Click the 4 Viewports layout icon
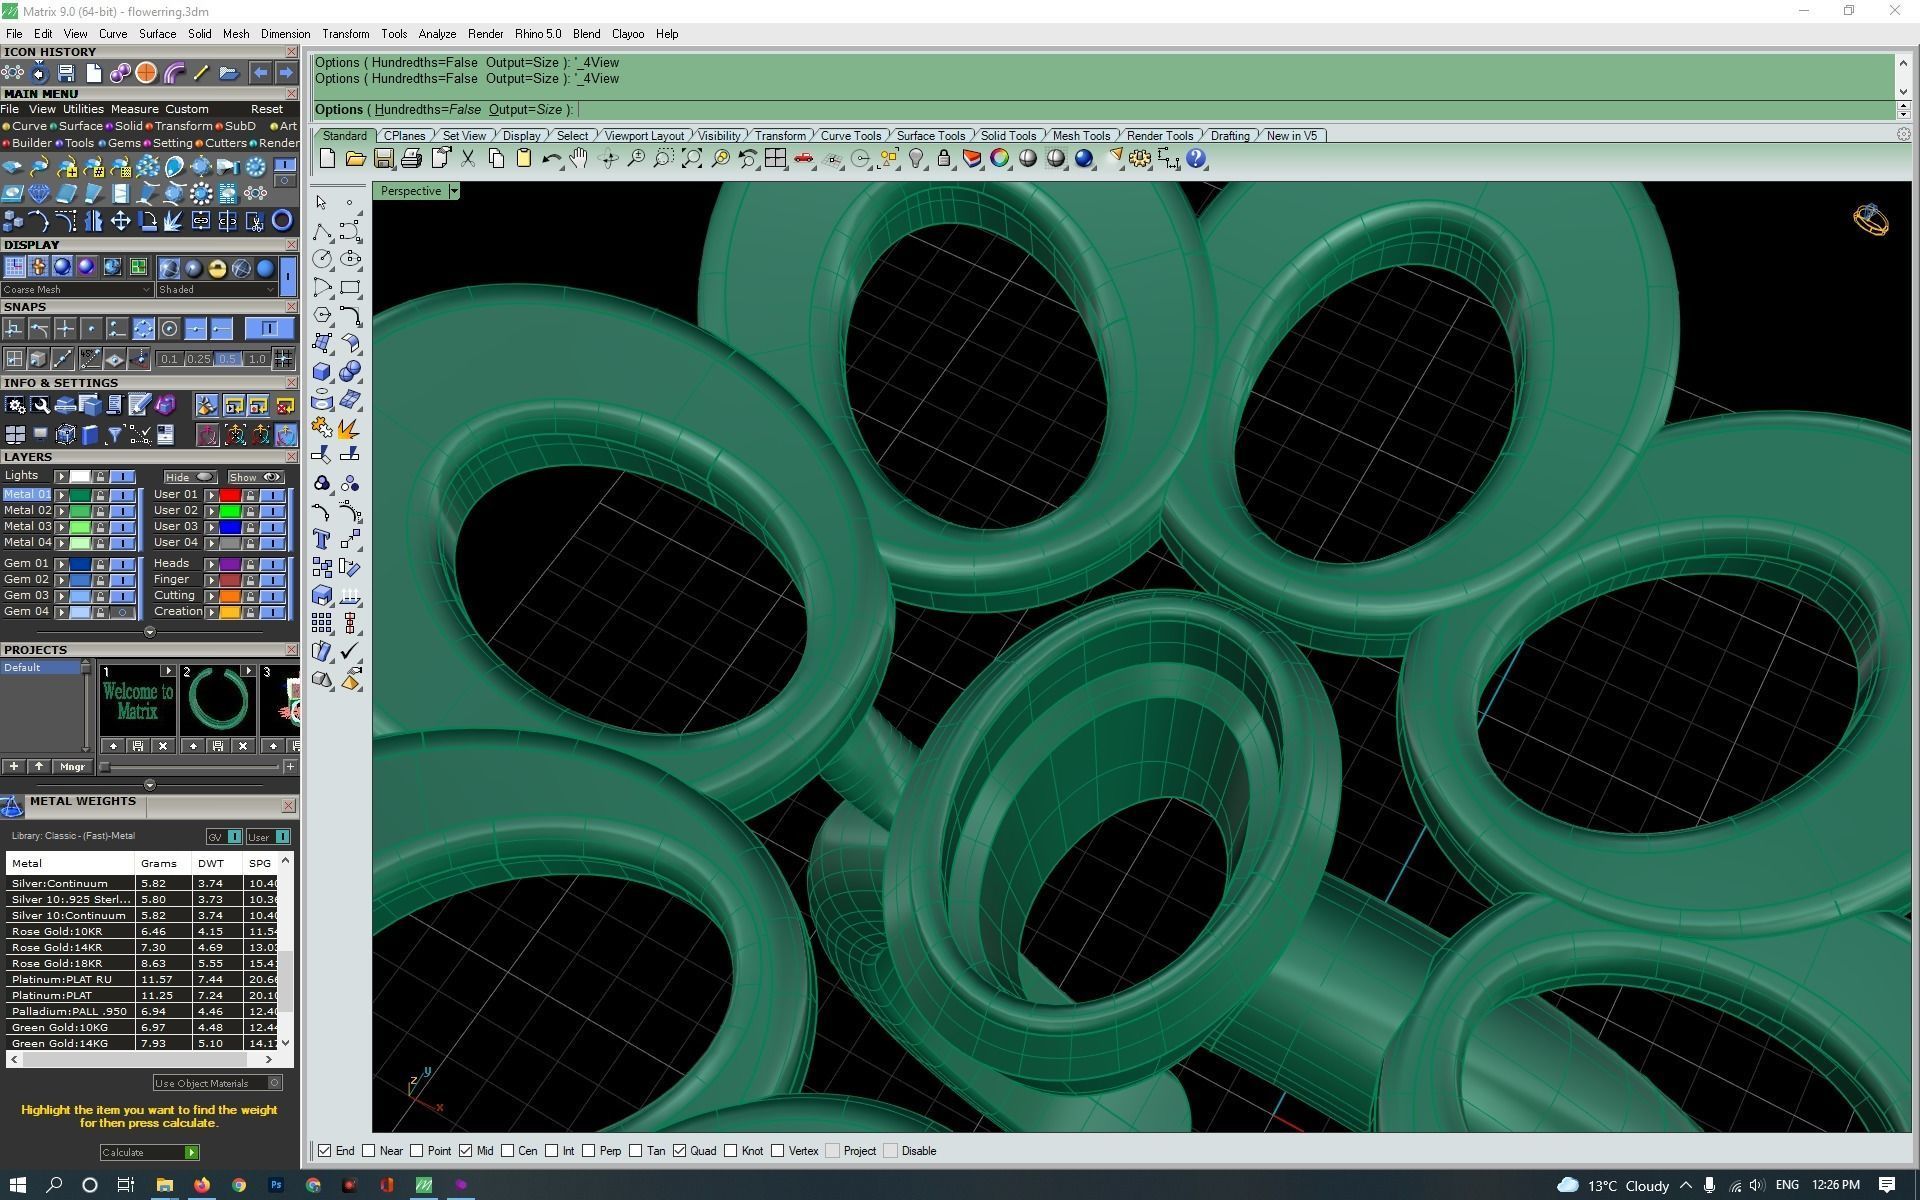1920x1200 pixels. pyautogui.click(x=775, y=159)
